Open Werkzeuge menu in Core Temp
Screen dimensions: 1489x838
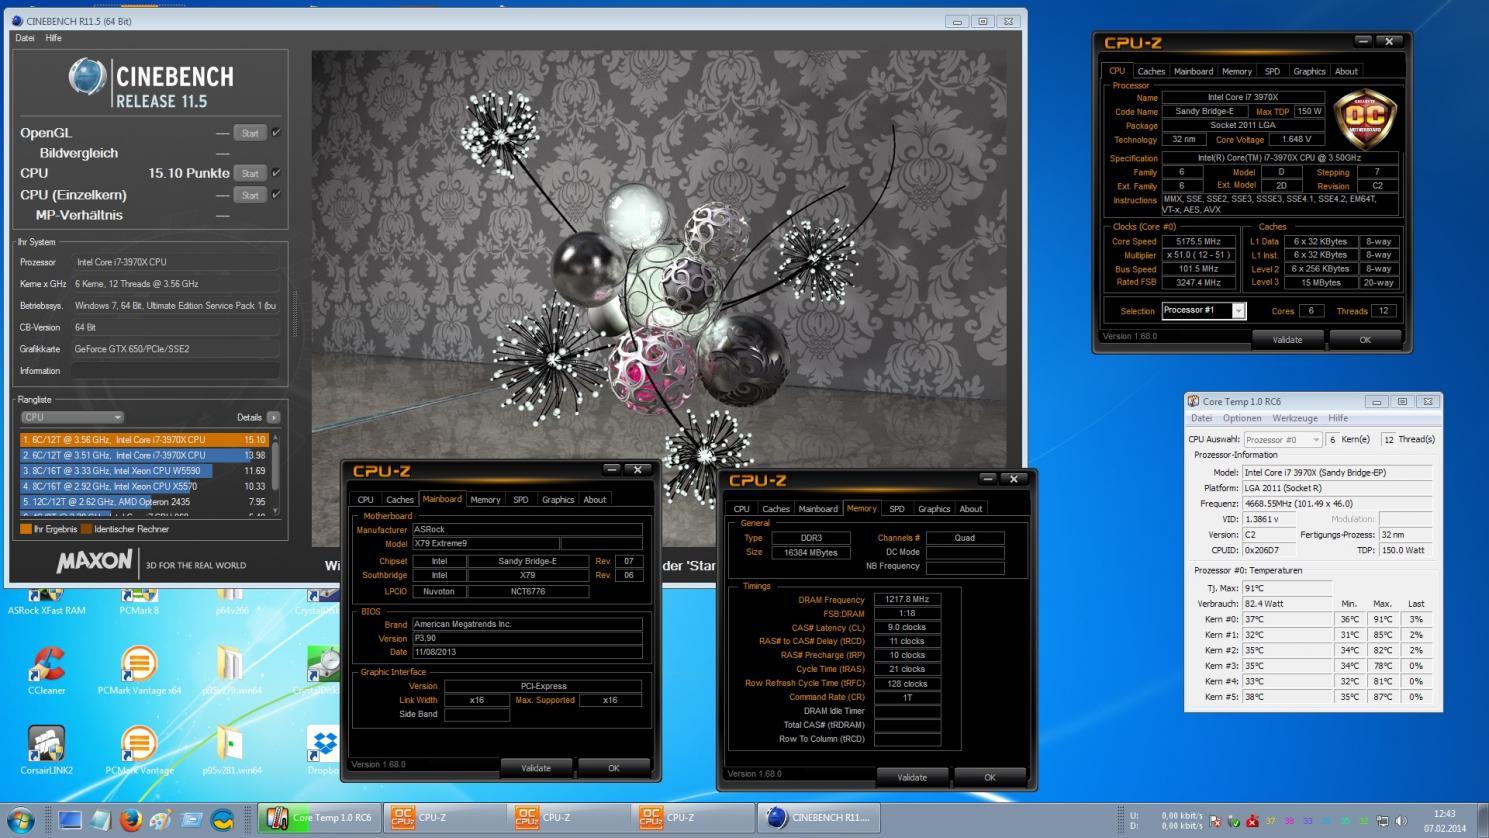click(x=1295, y=418)
